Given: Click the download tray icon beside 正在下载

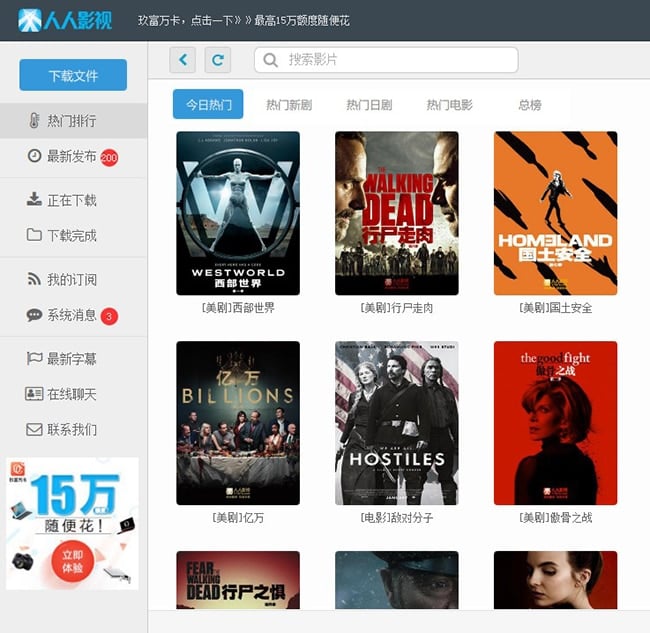Looking at the screenshot, I should (34, 199).
